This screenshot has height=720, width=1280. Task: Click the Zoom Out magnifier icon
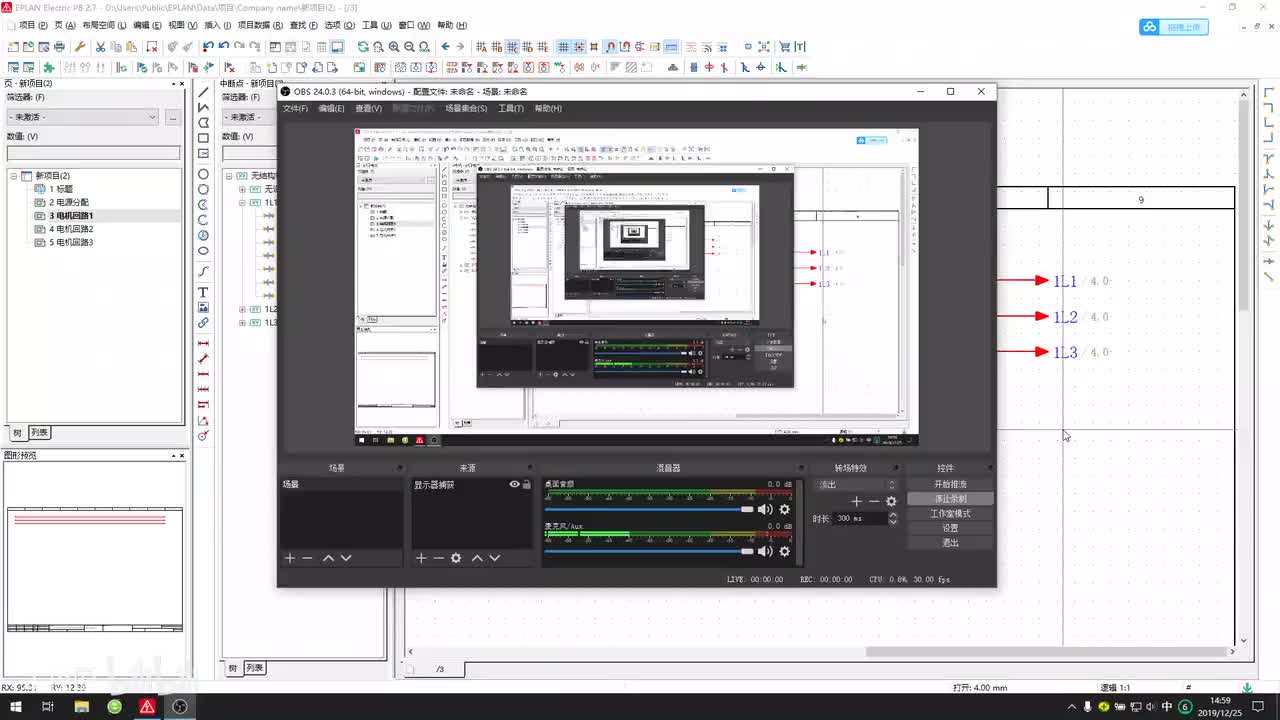[409, 47]
